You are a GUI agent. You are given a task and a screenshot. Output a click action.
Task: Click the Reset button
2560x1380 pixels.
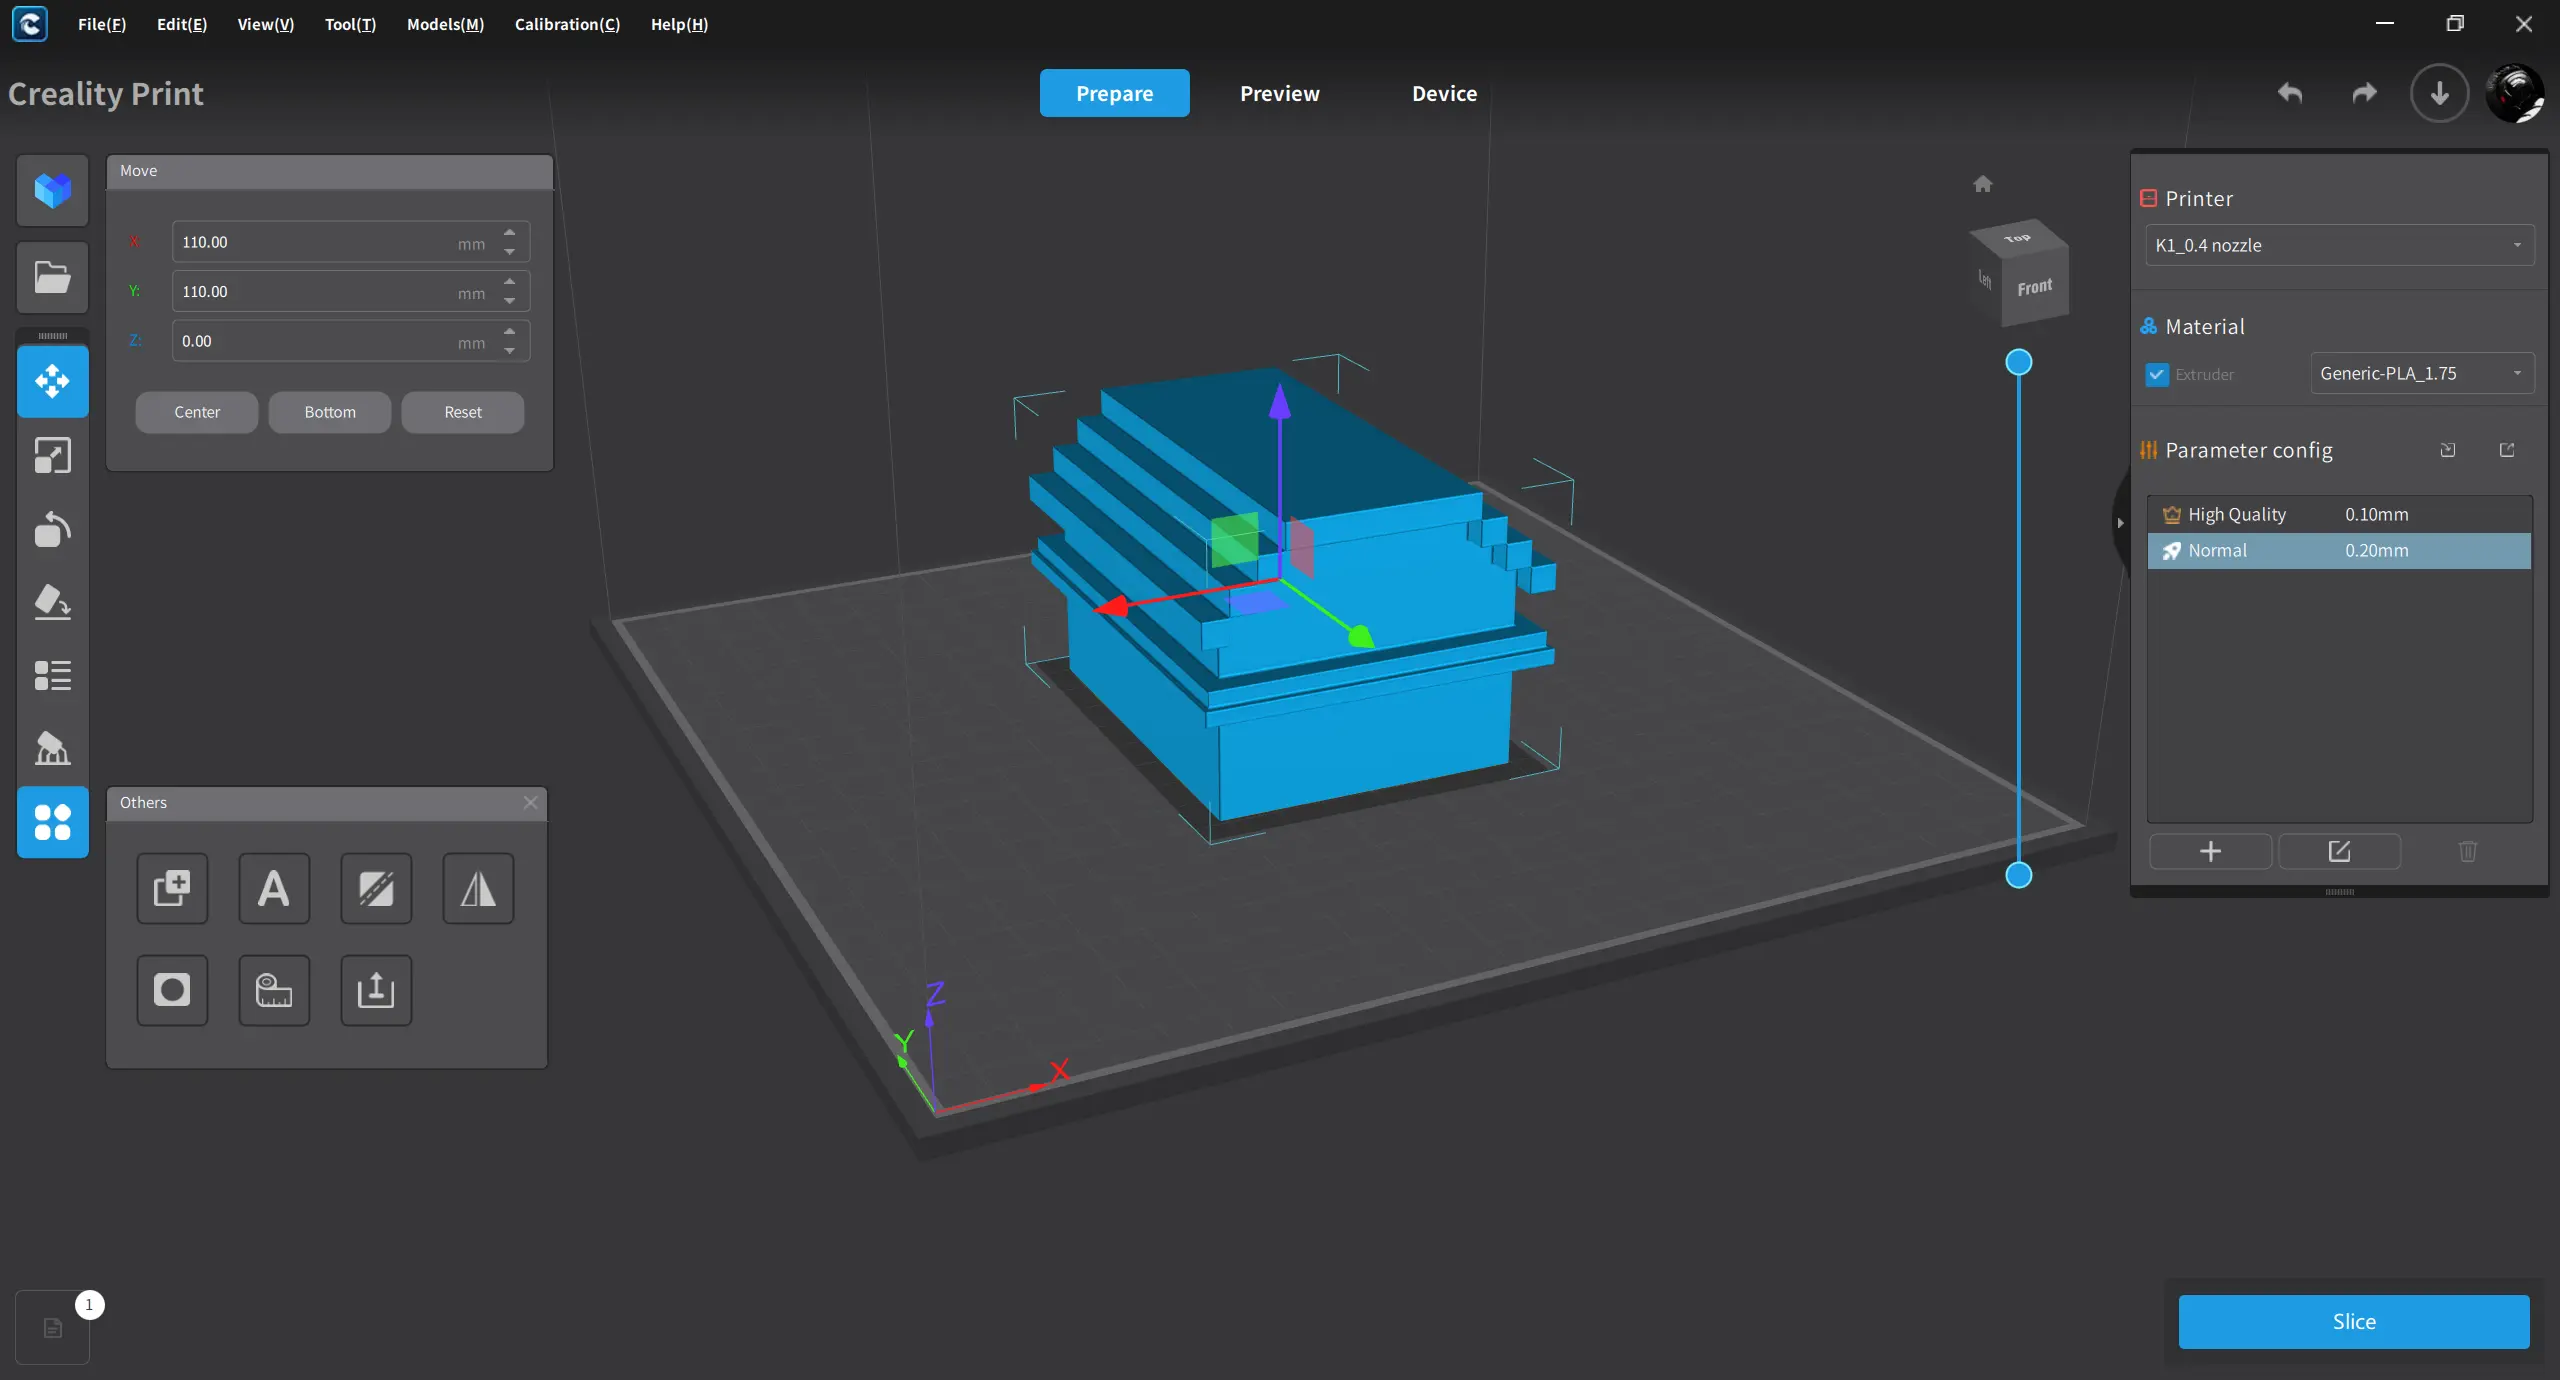coord(463,412)
